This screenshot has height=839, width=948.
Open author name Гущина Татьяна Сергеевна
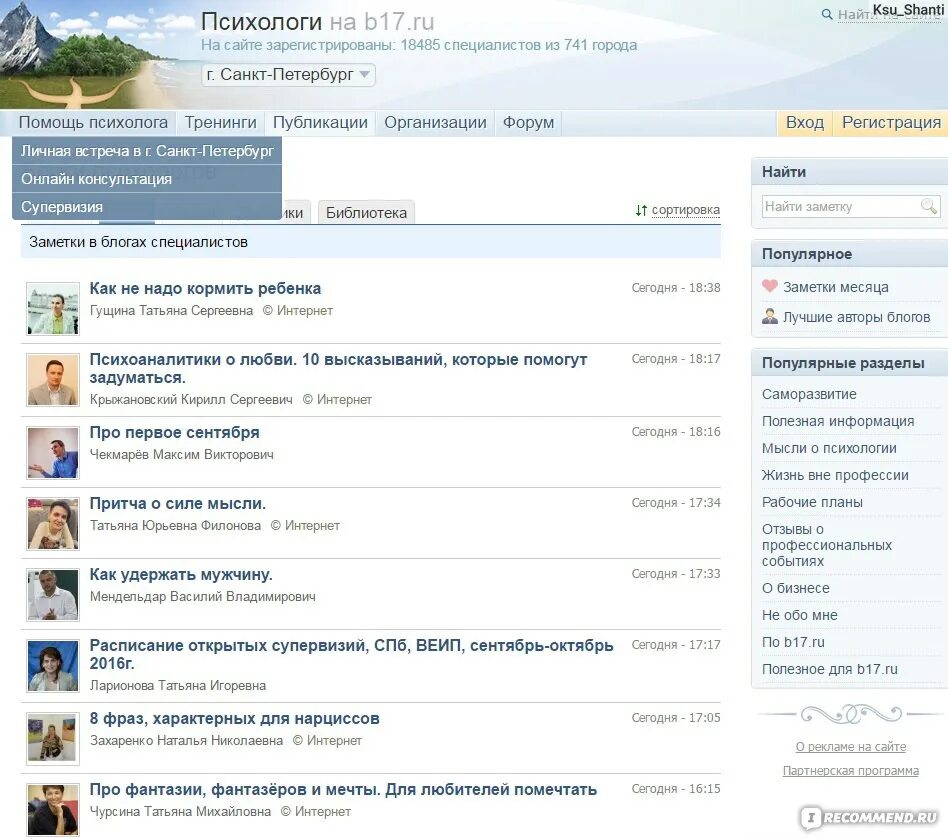tap(171, 311)
